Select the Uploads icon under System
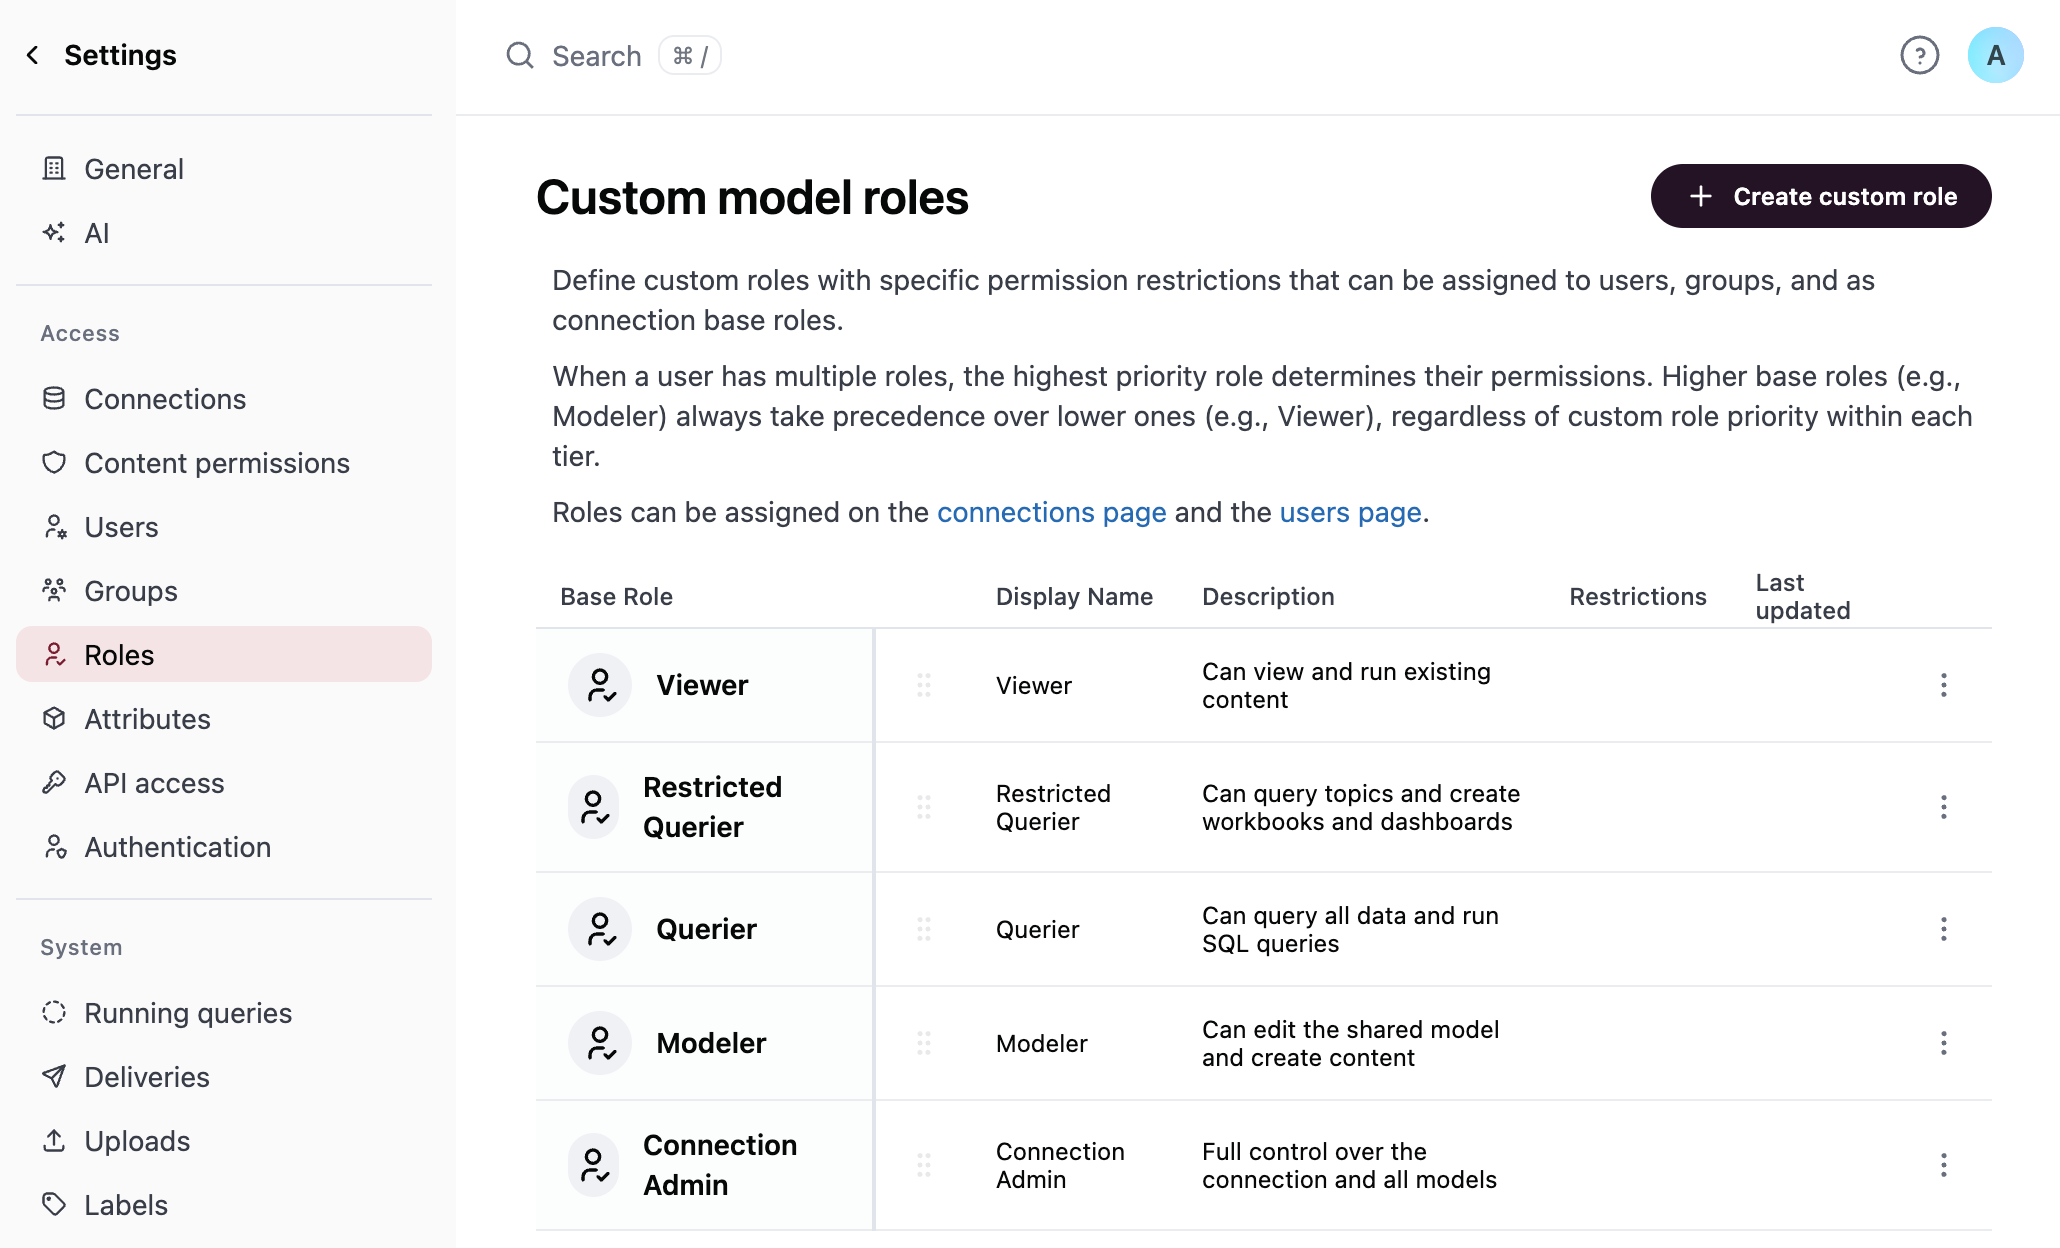Image resolution: width=2060 pixels, height=1248 pixels. point(55,1140)
